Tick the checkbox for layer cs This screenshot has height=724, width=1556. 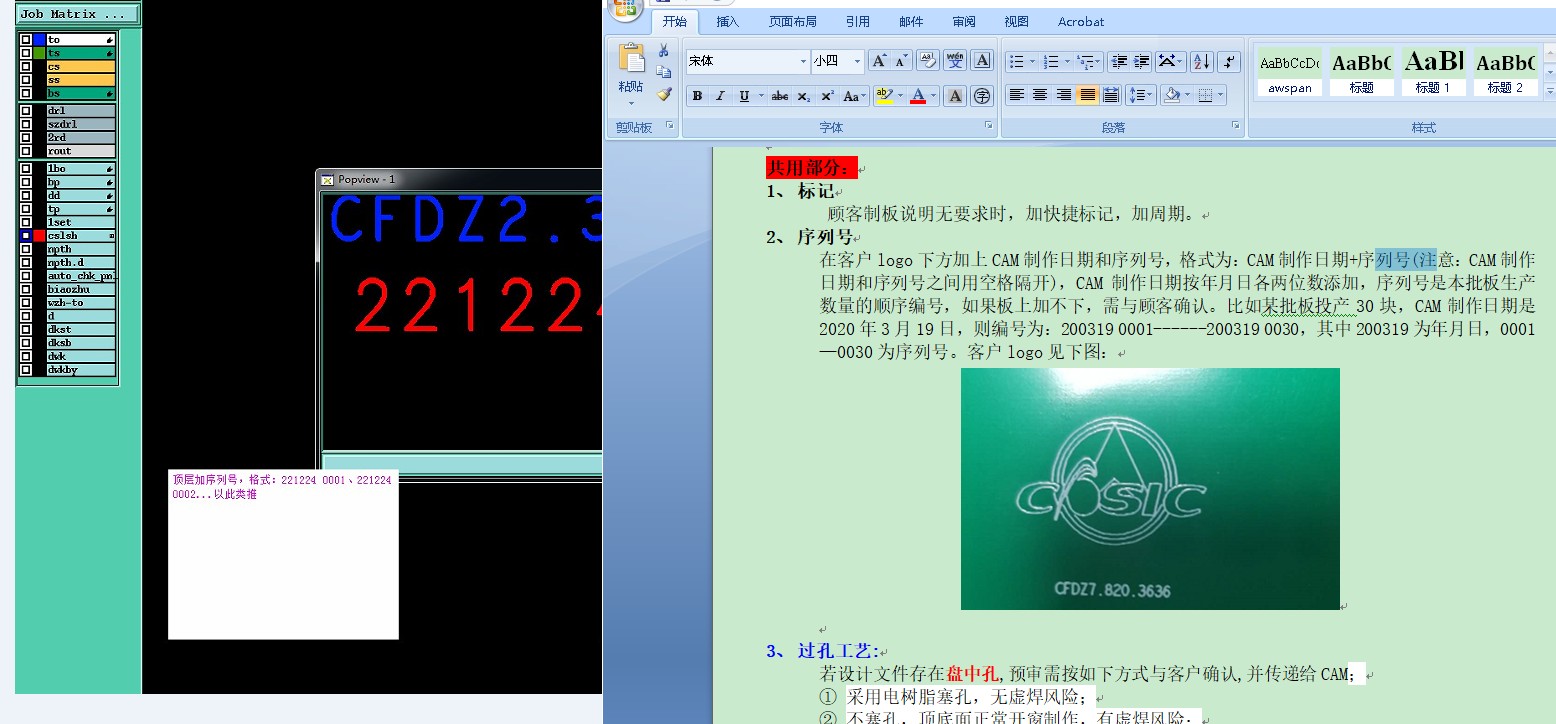point(26,66)
